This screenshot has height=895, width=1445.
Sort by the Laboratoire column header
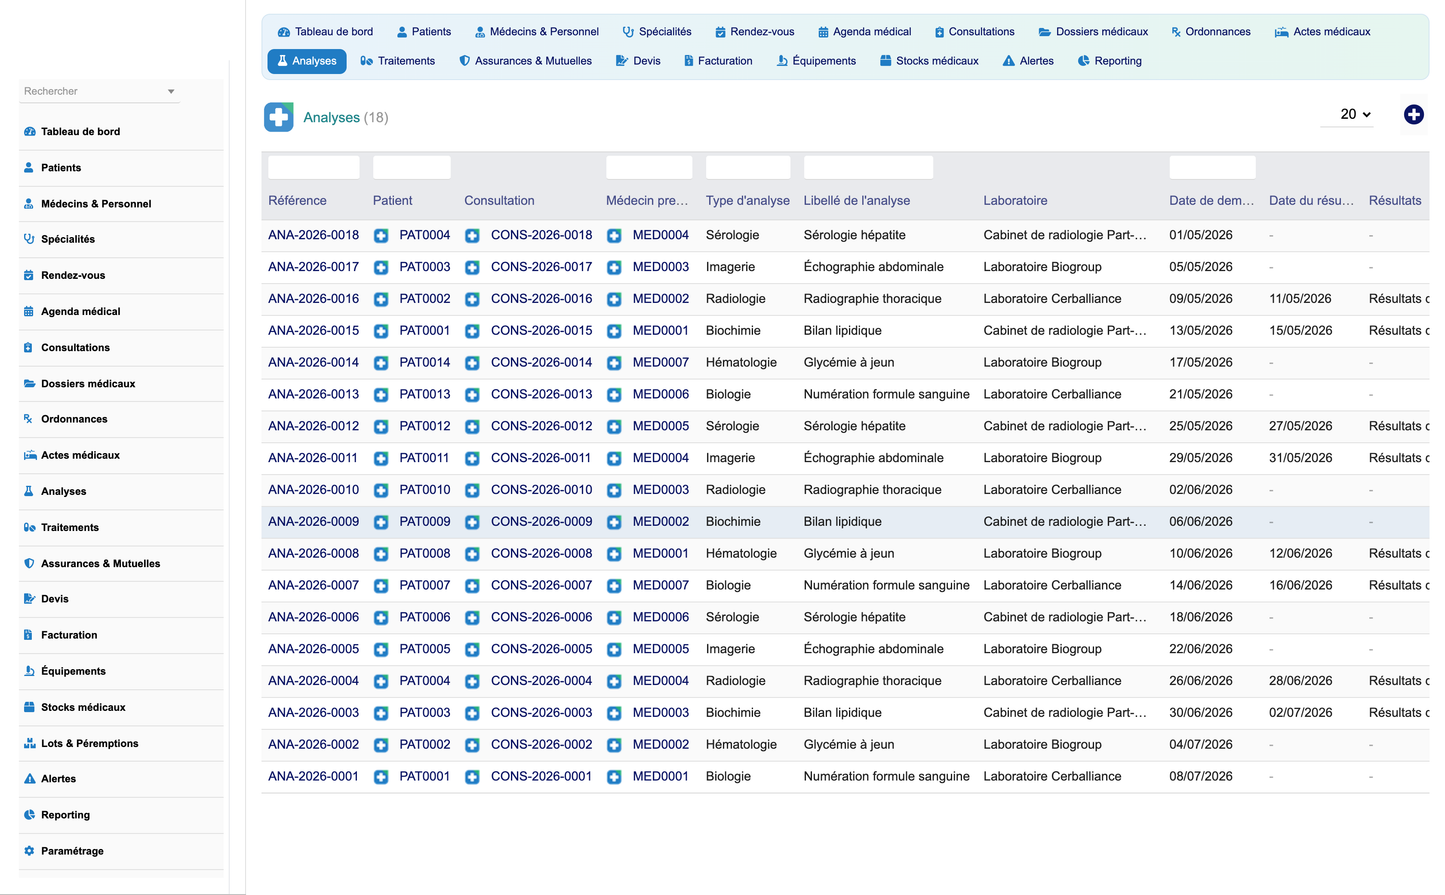point(1015,201)
